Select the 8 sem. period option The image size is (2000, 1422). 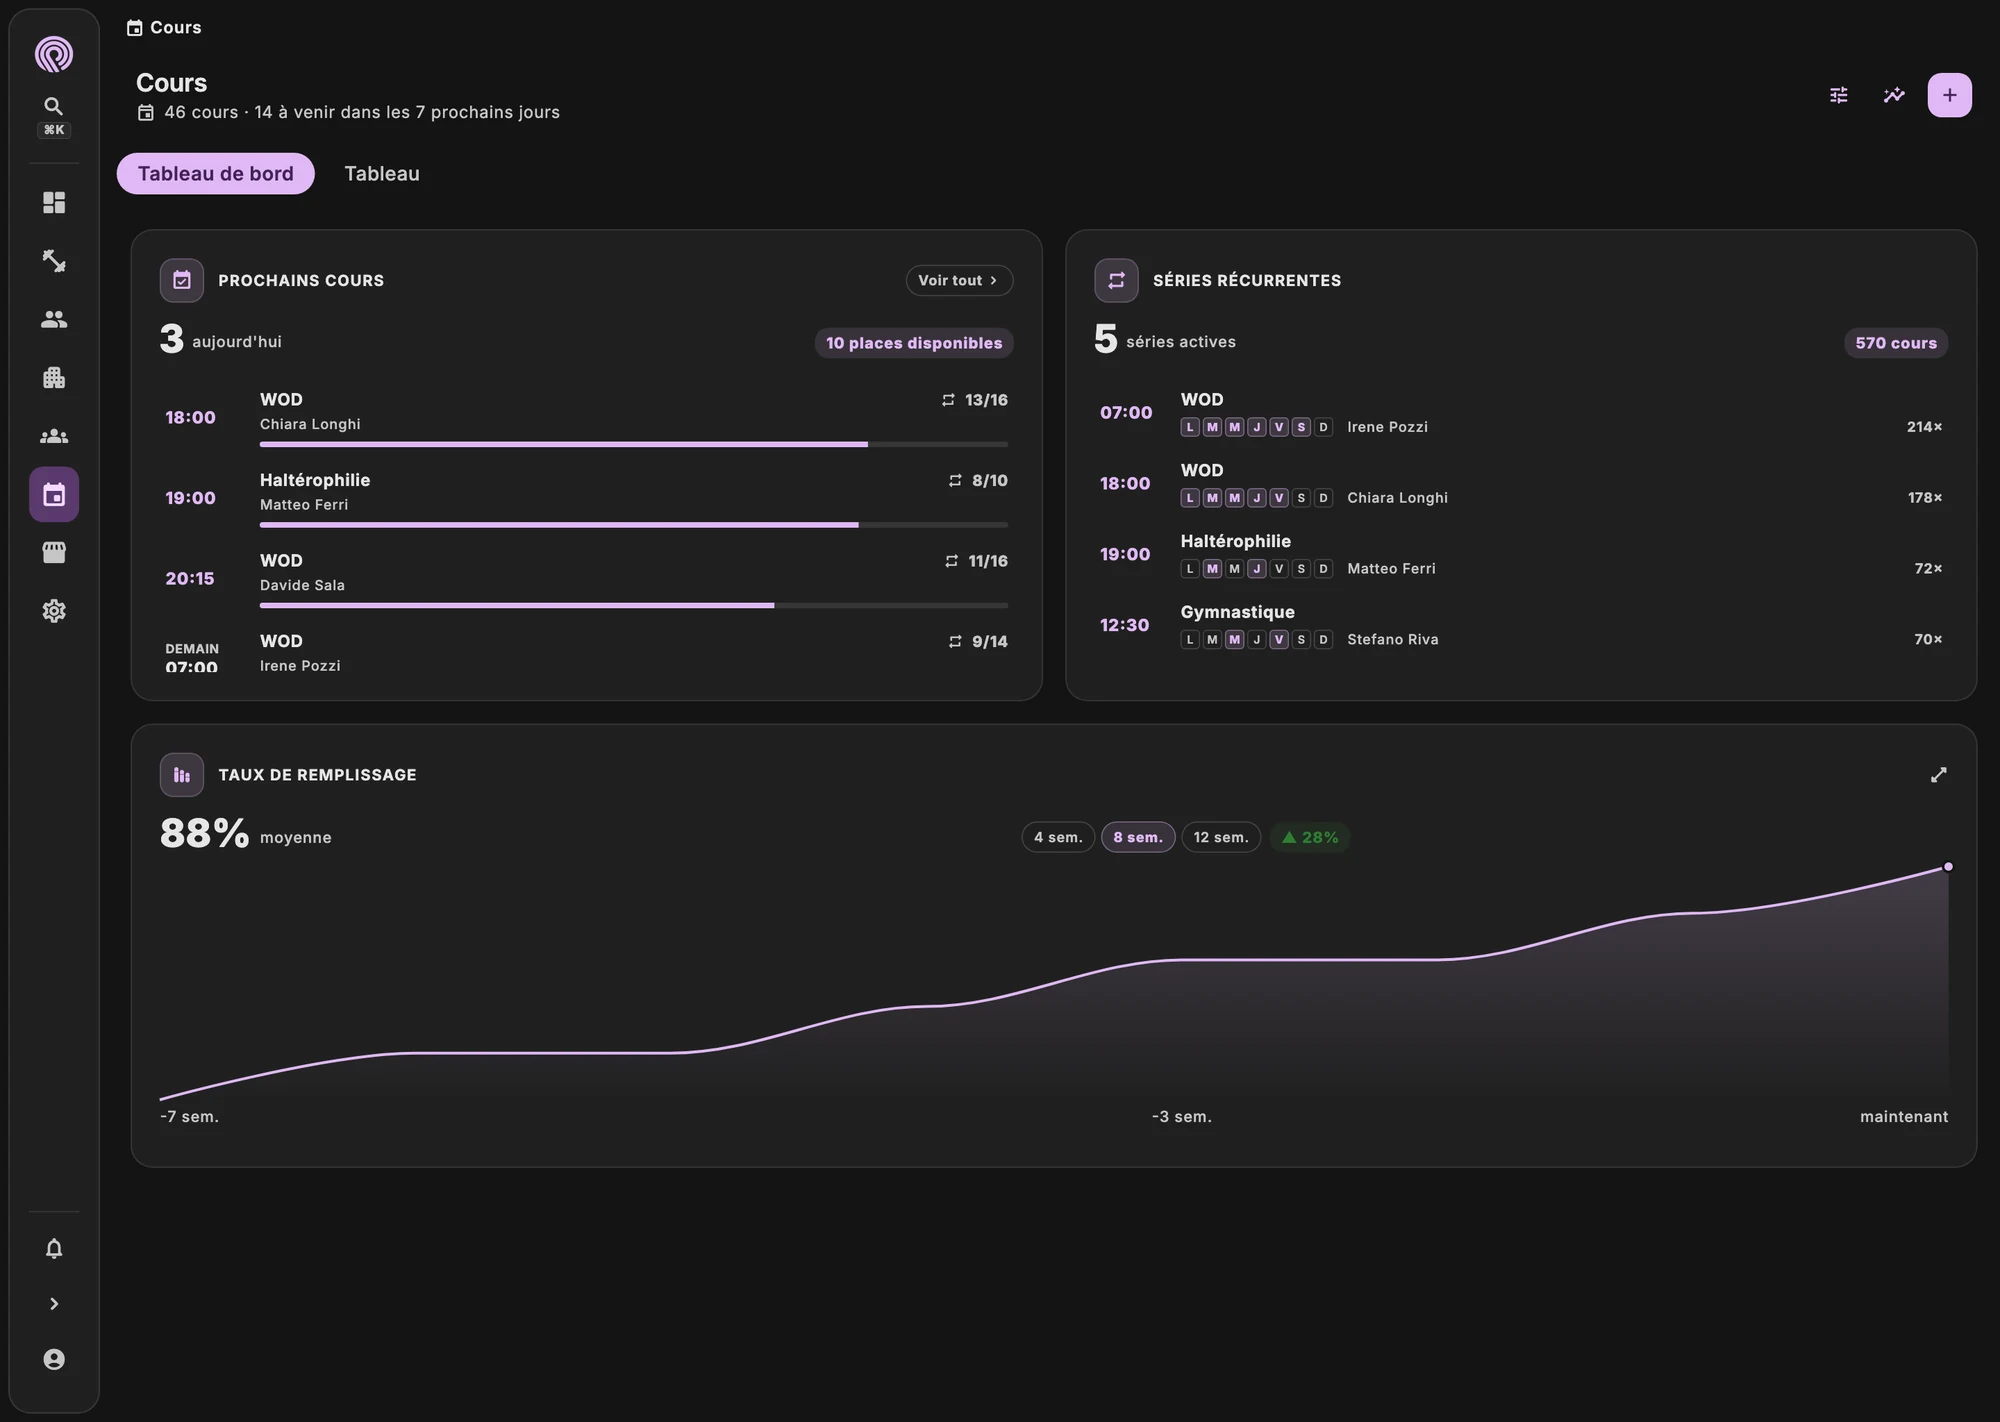click(1138, 837)
